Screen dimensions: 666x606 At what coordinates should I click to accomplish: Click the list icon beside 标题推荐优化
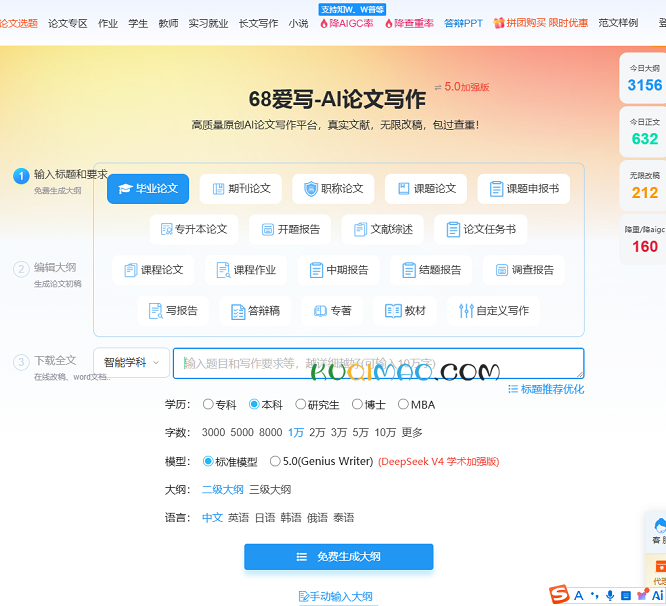[513, 389]
